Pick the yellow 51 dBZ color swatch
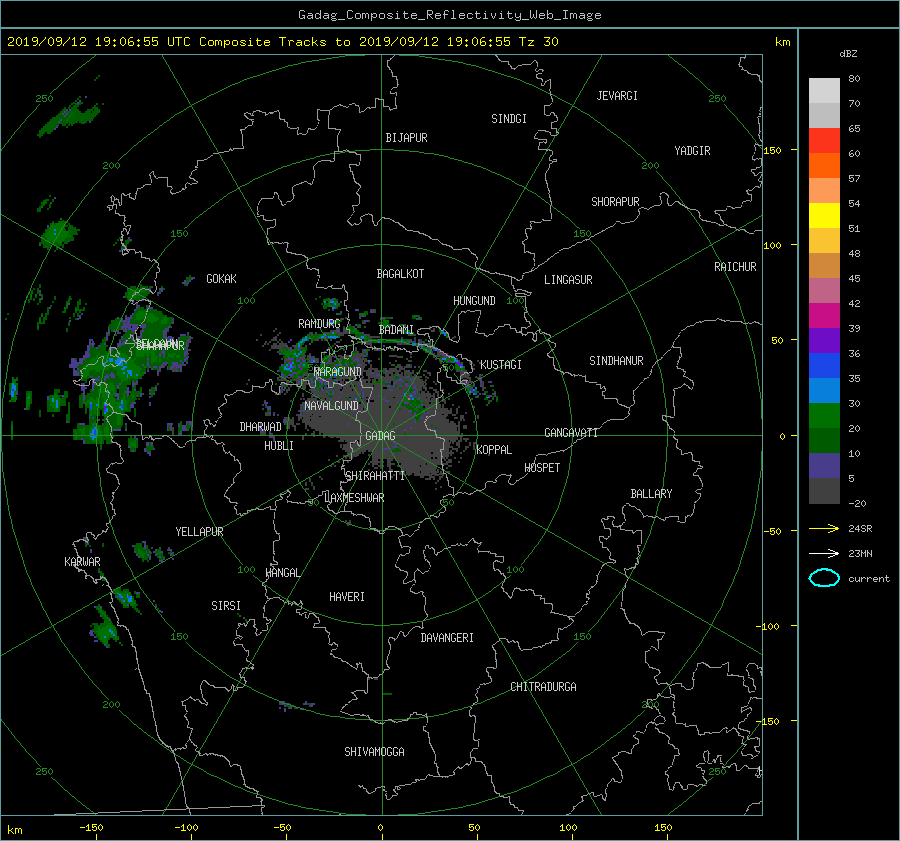 coord(824,215)
